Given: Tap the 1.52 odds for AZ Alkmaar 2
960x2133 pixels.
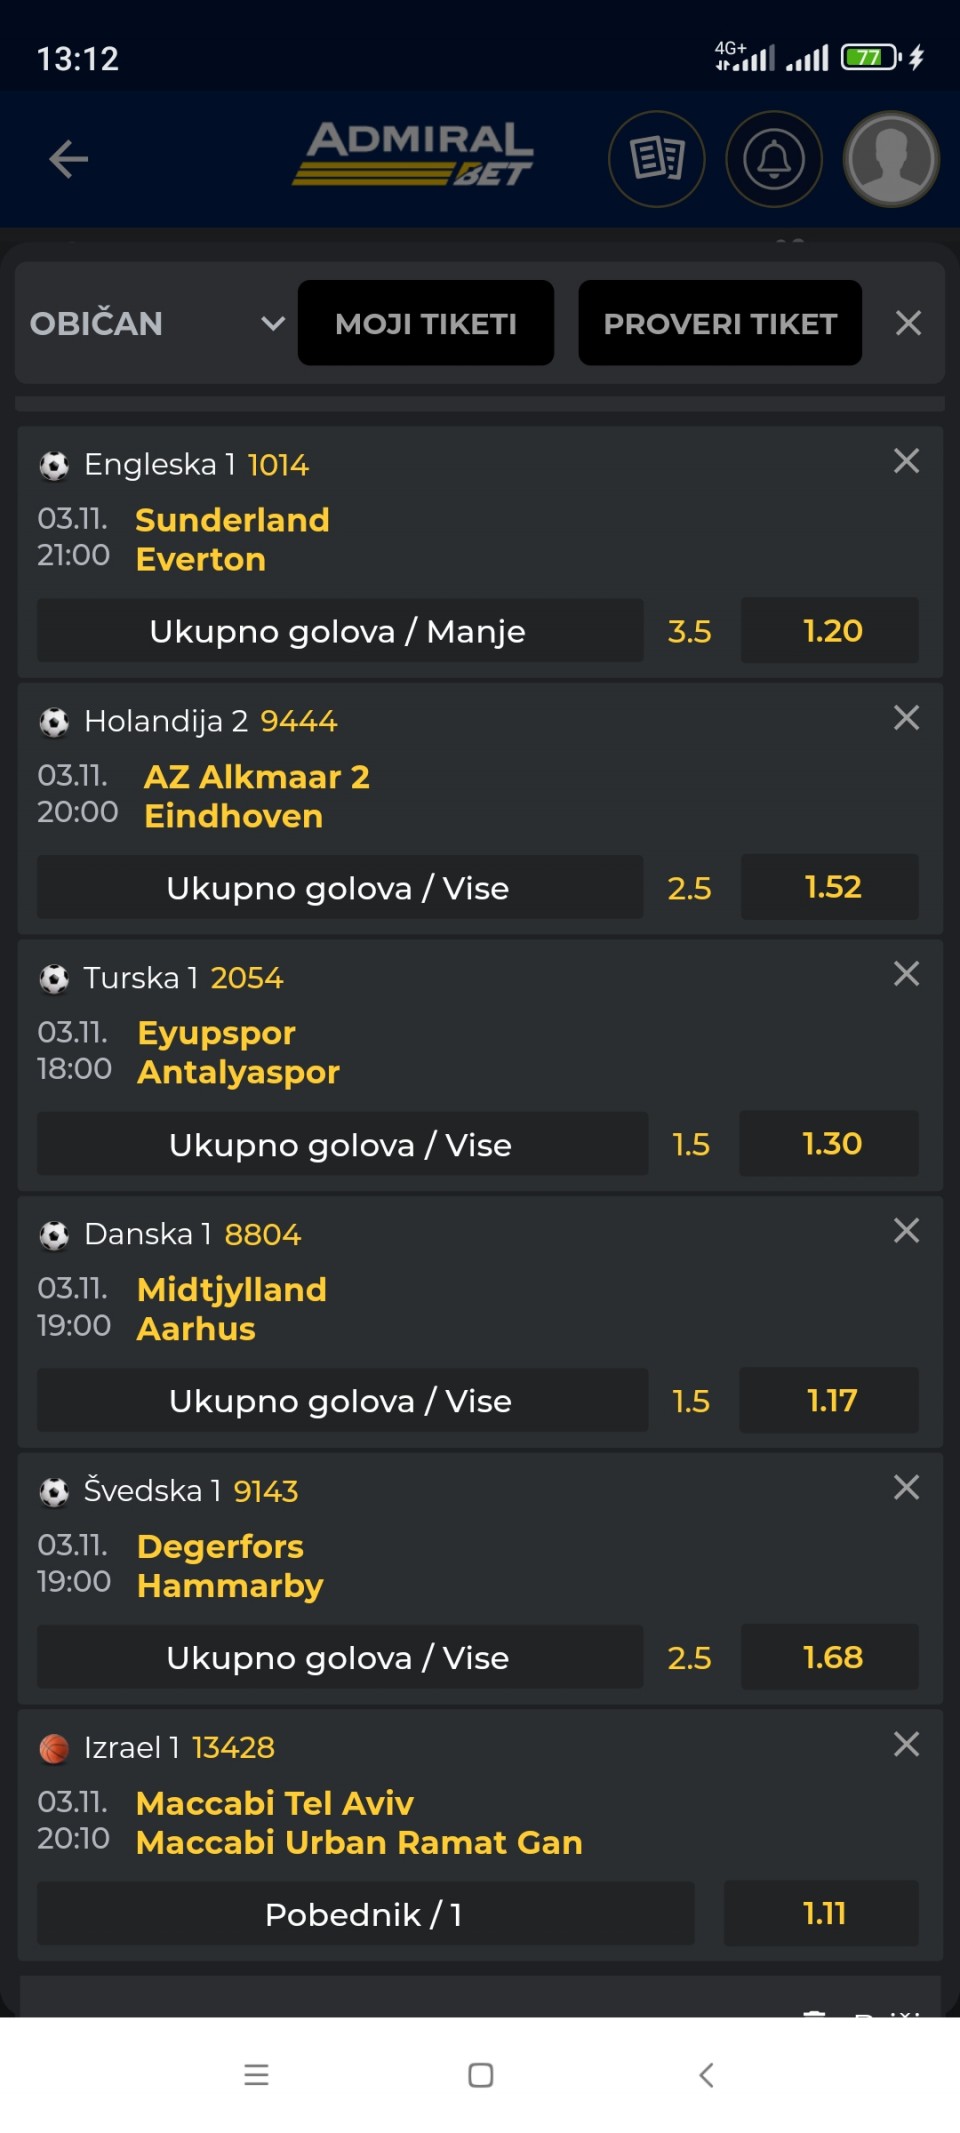Looking at the screenshot, I should pyautogui.click(x=830, y=887).
